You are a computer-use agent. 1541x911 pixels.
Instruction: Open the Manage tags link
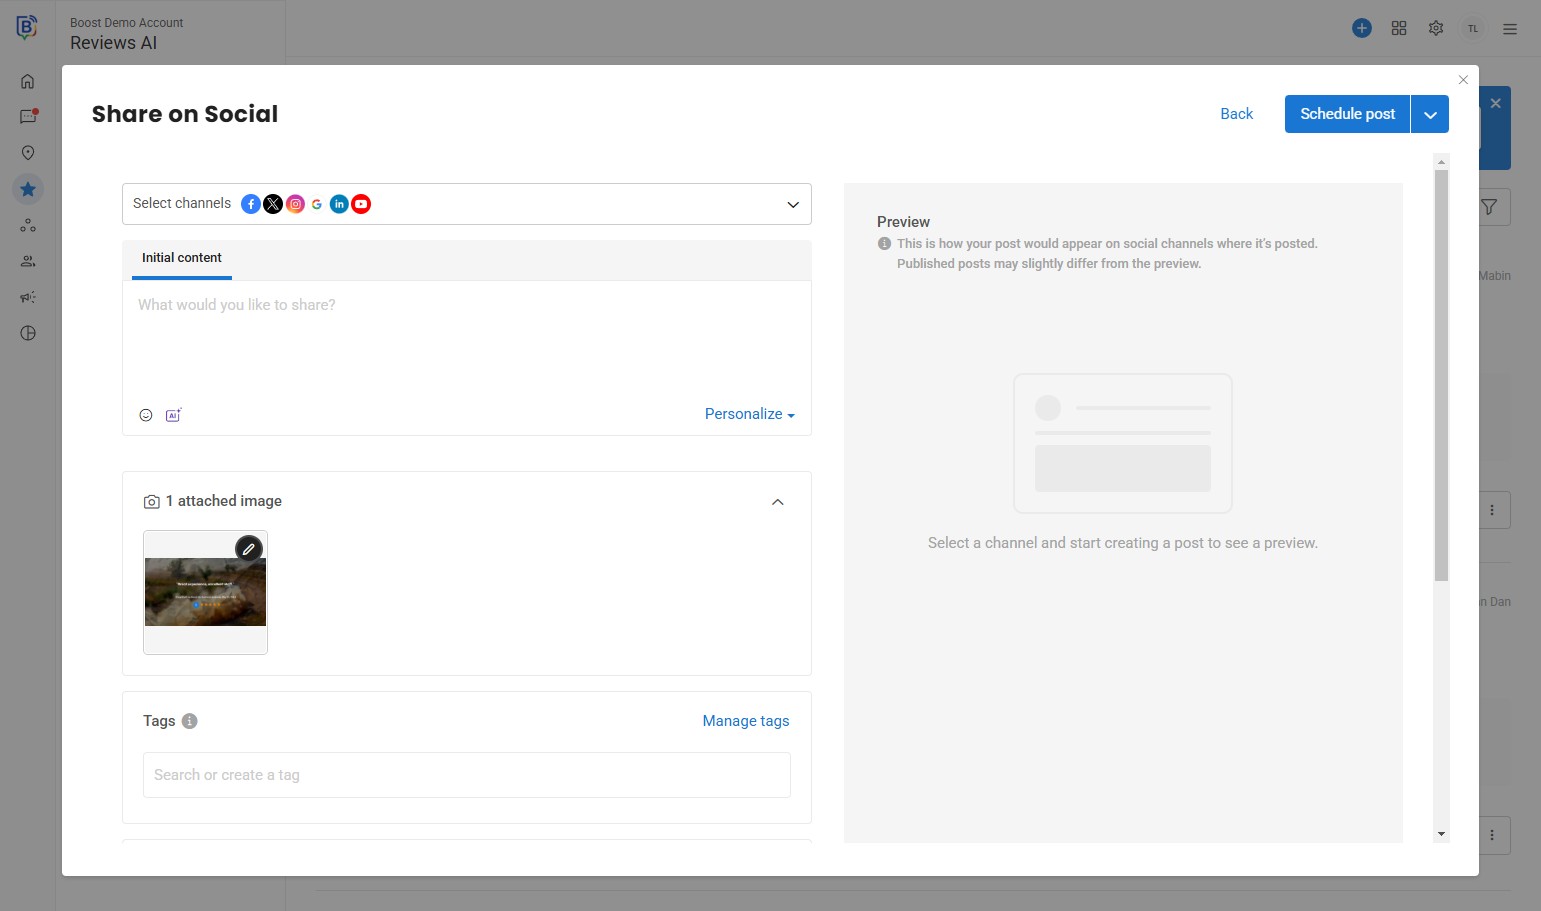pyautogui.click(x=745, y=721)
